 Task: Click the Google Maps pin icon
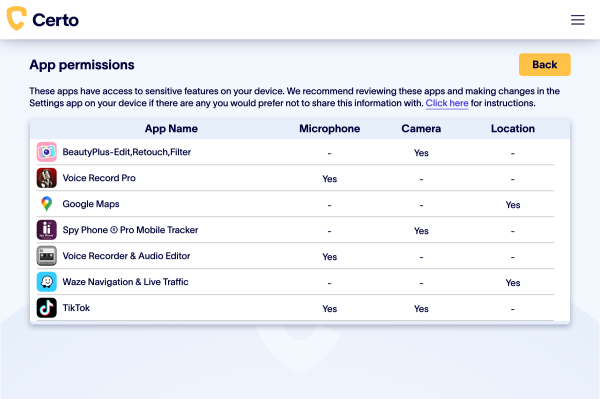47,204
